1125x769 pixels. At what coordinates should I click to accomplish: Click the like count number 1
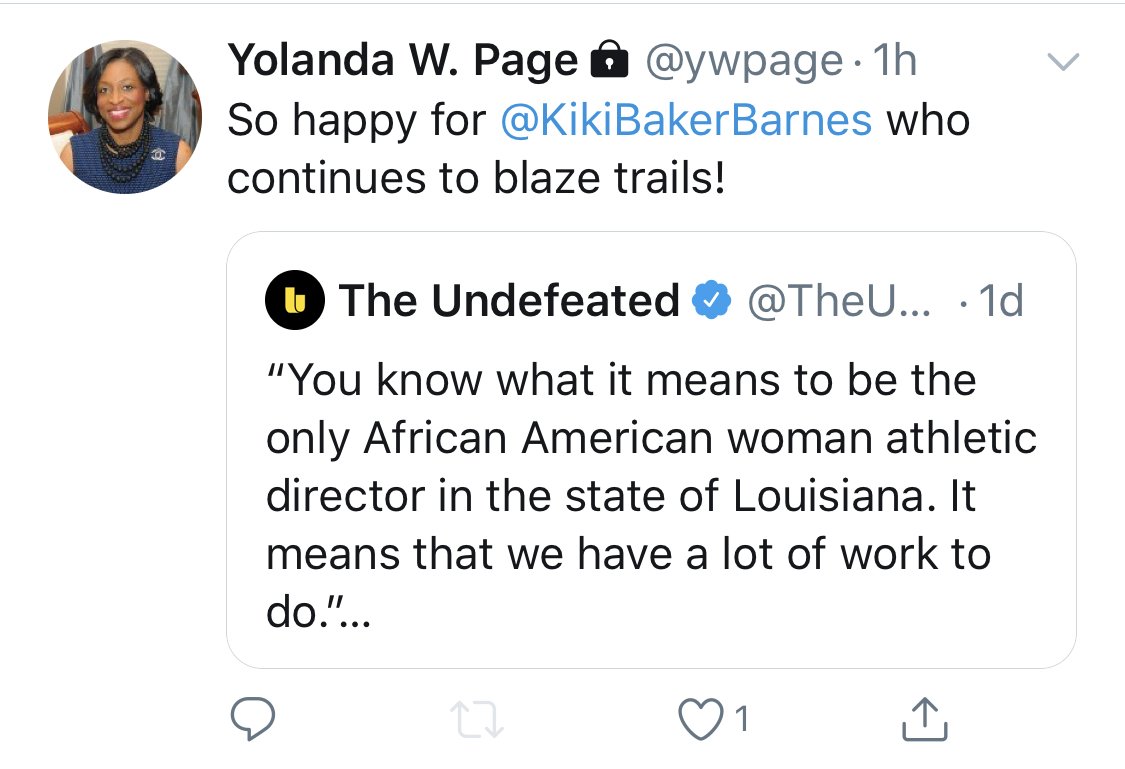(x=742, y=719)
